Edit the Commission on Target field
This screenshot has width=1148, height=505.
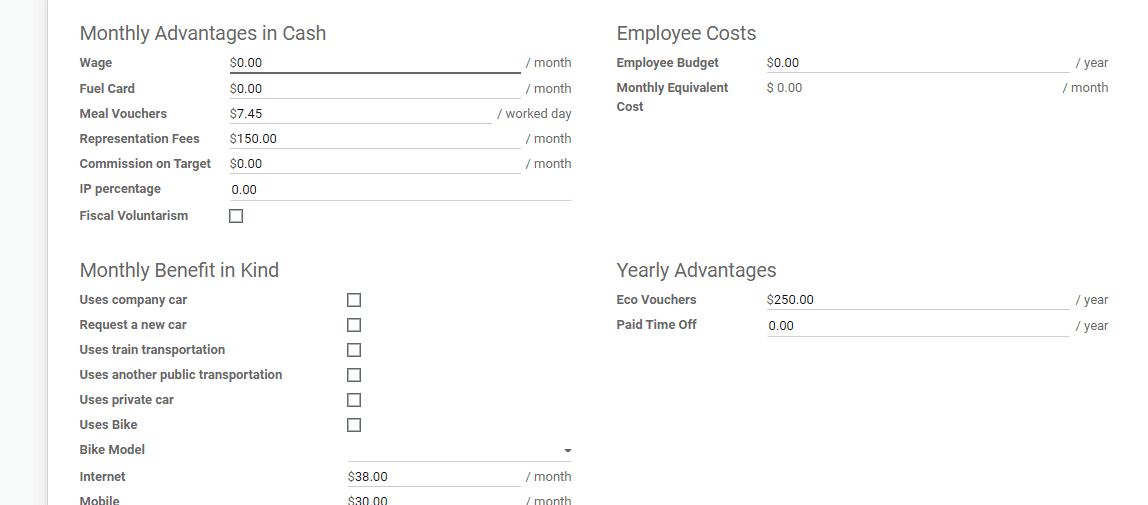(x=375, y=163)
